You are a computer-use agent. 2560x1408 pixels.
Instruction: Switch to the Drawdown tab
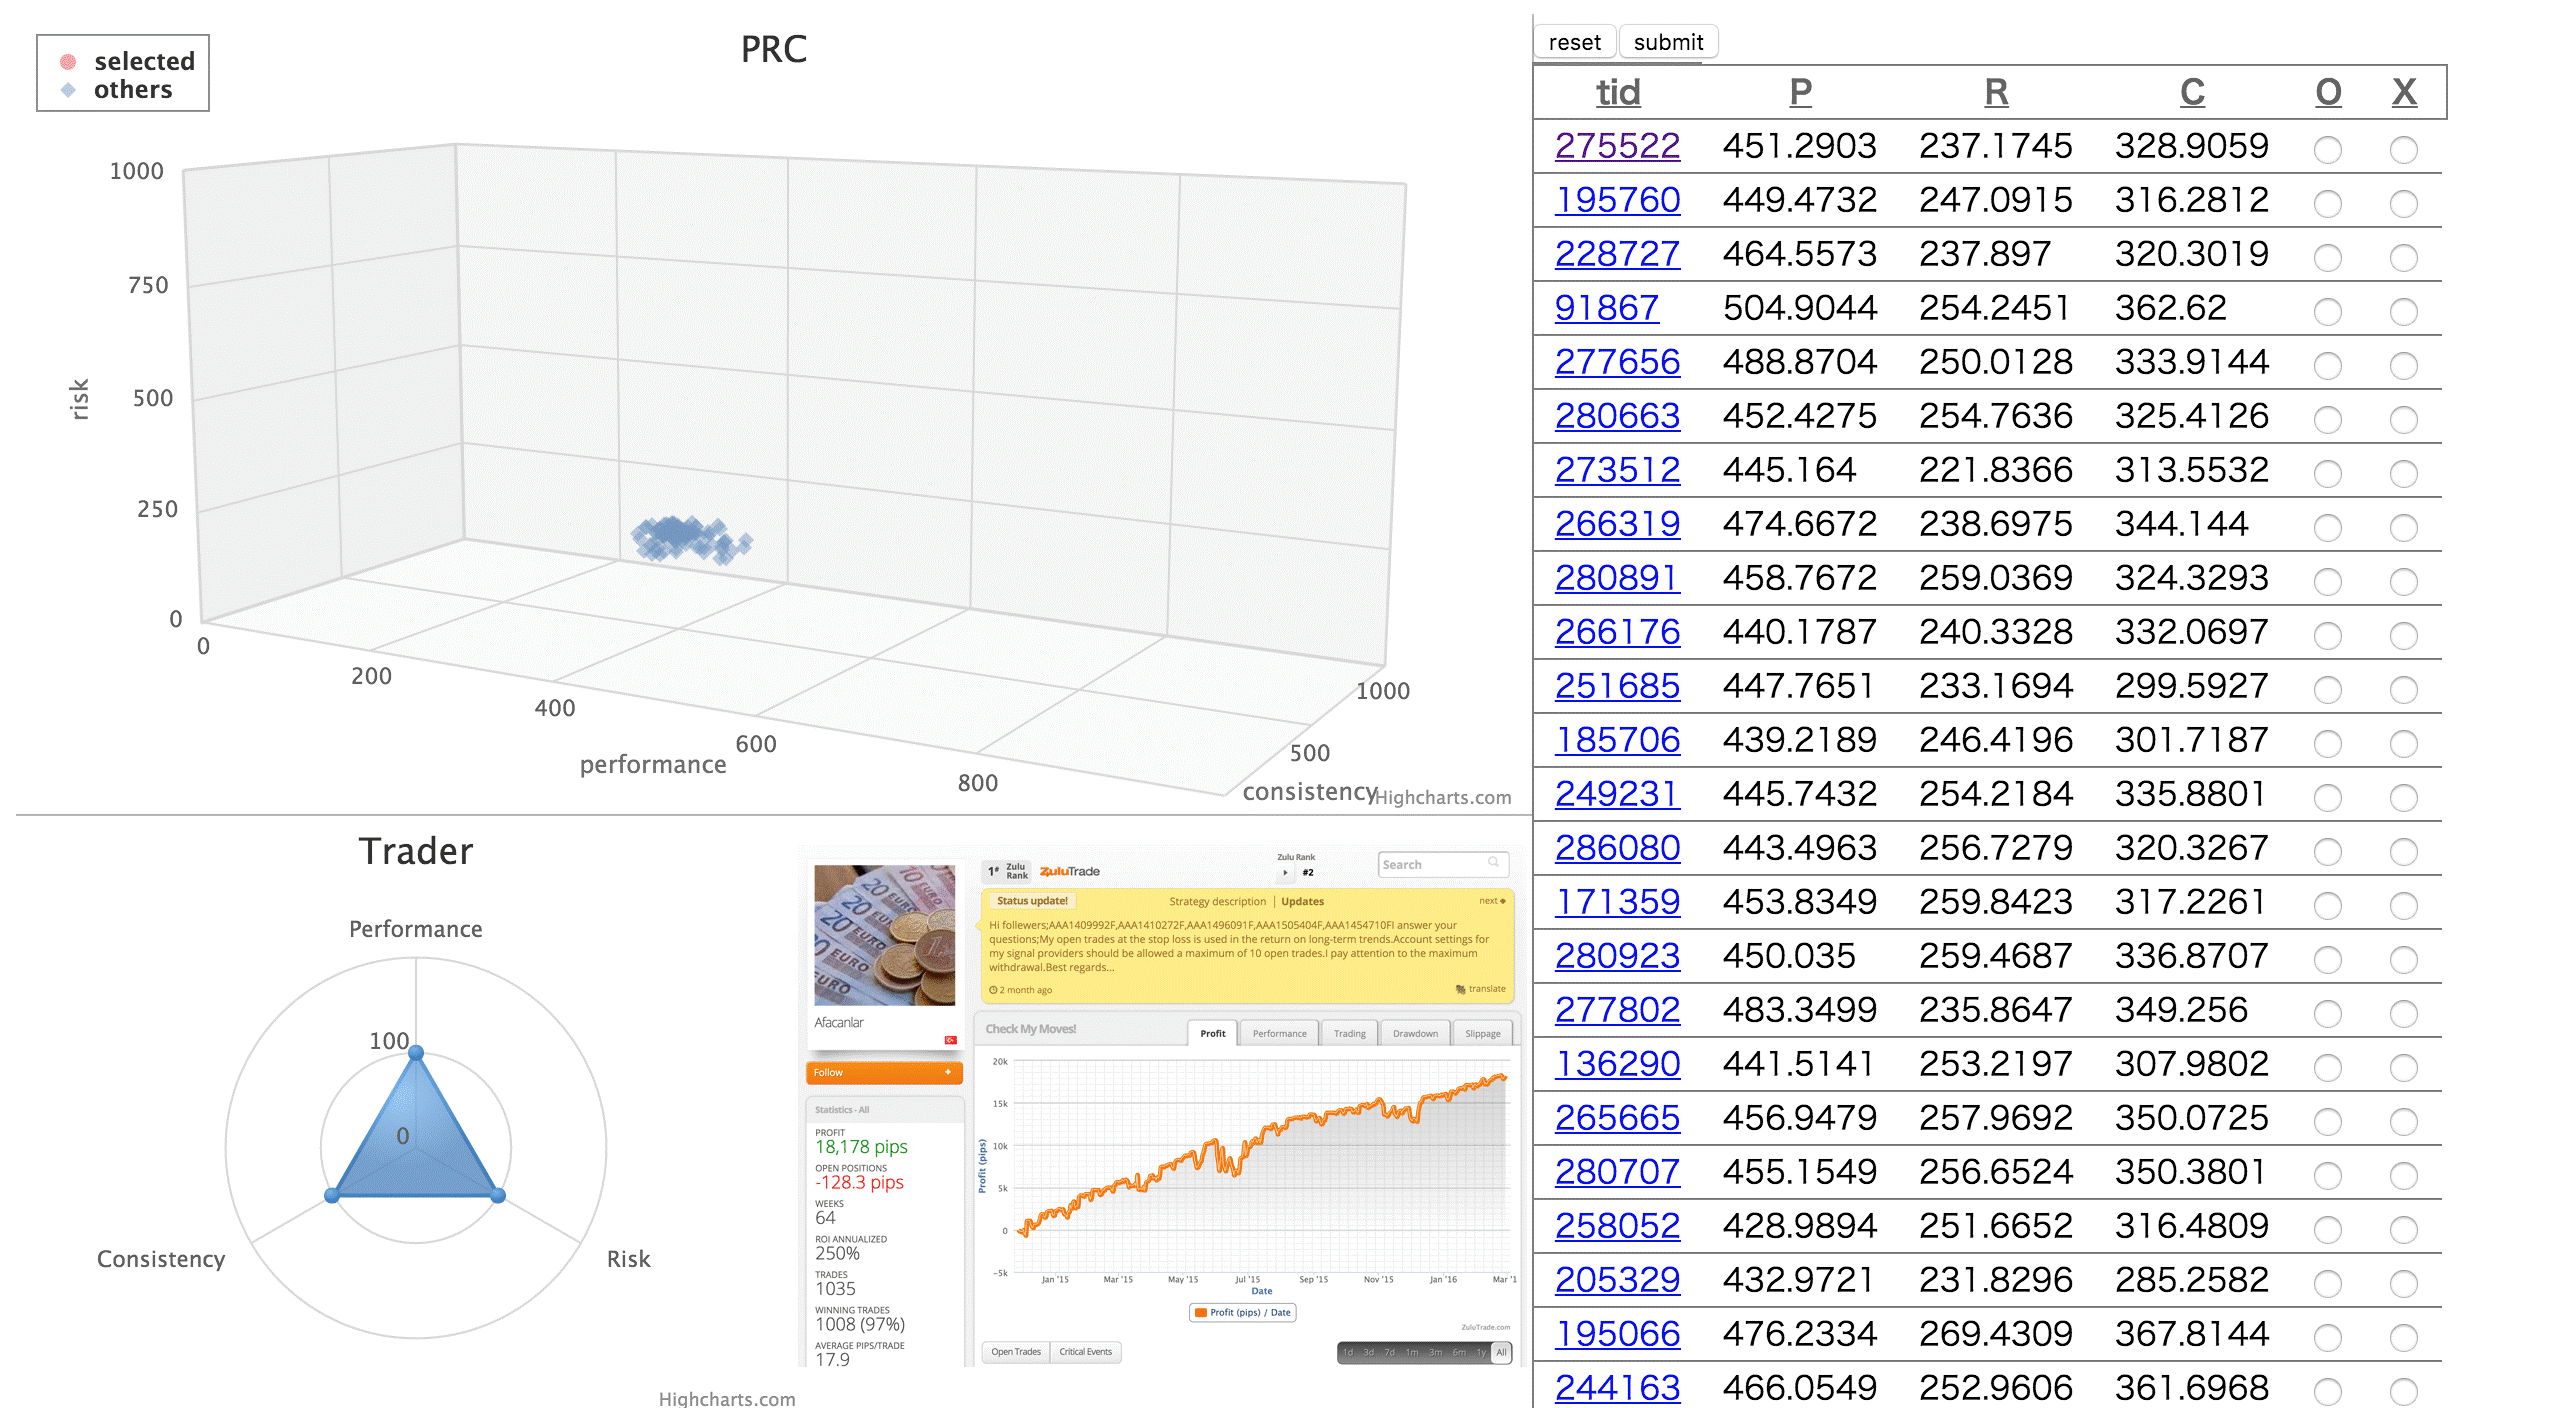[1415, 1033]
